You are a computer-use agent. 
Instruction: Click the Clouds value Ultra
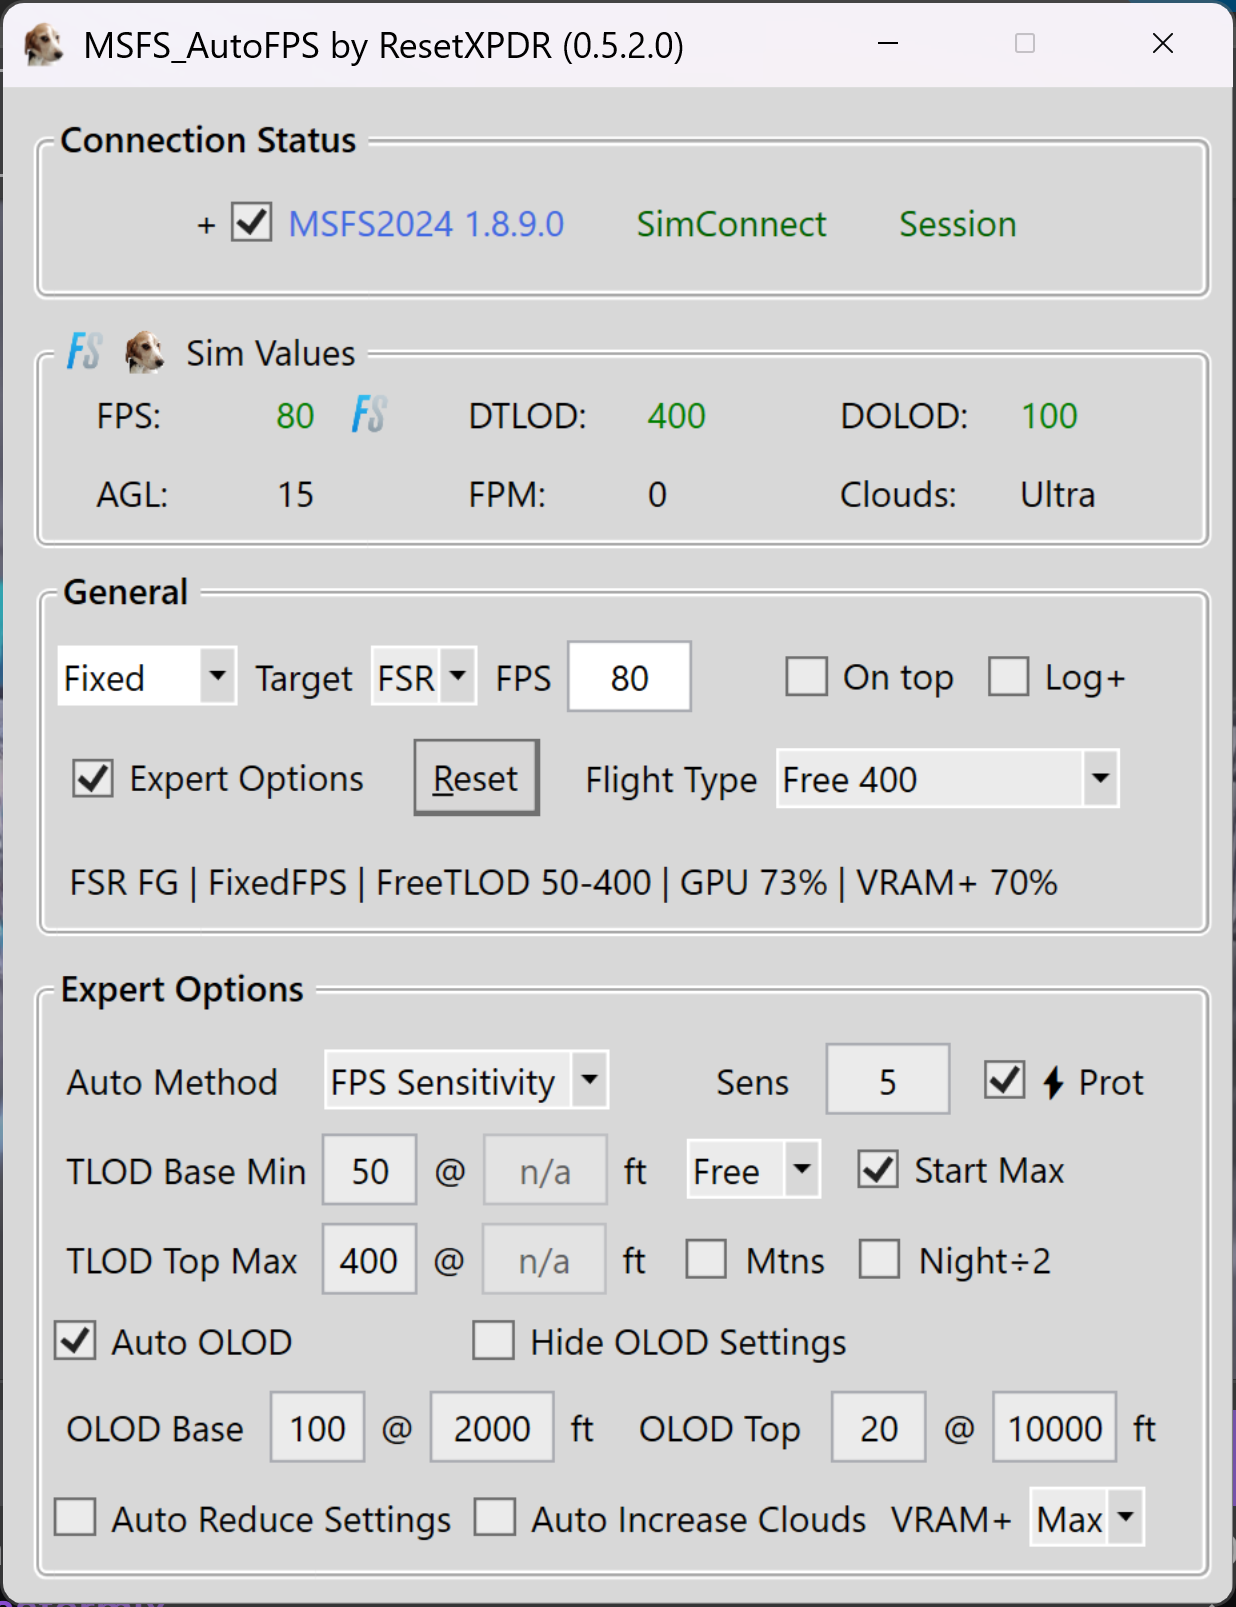(1057, 494)
